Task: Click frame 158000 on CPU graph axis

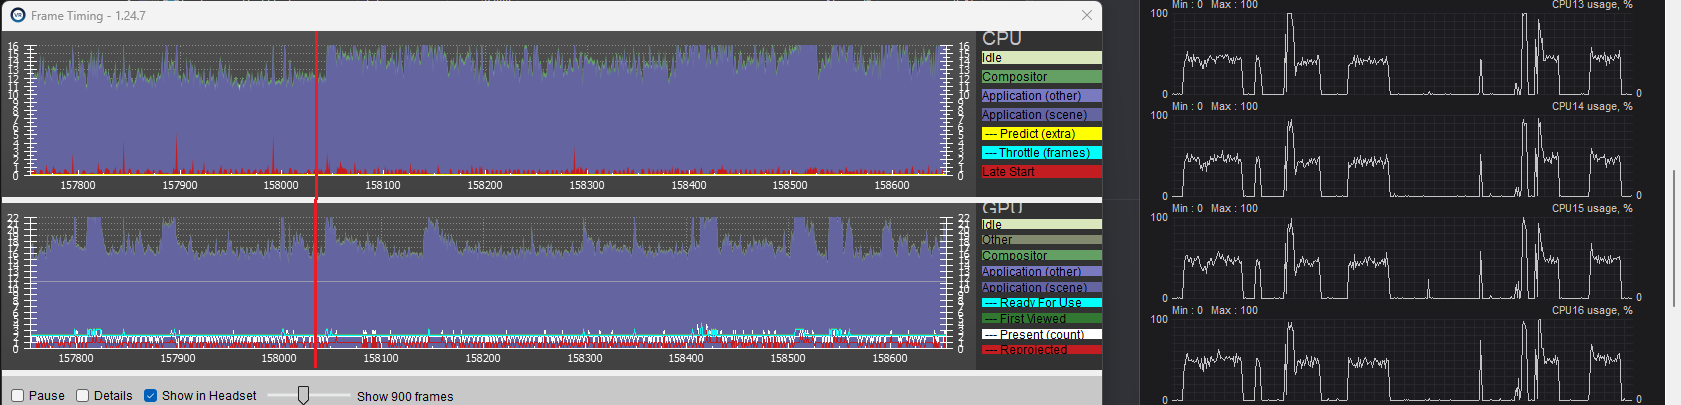Action: pos(281,185)
